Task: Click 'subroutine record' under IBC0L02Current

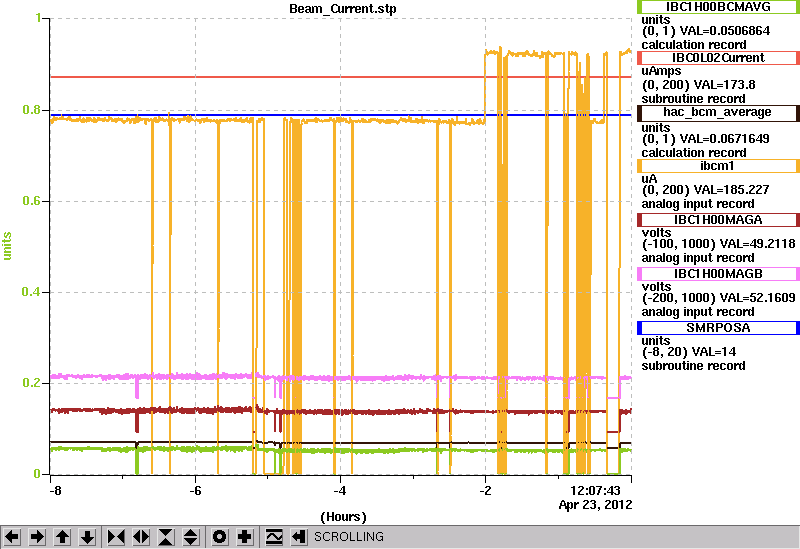Action: [693, 99]
